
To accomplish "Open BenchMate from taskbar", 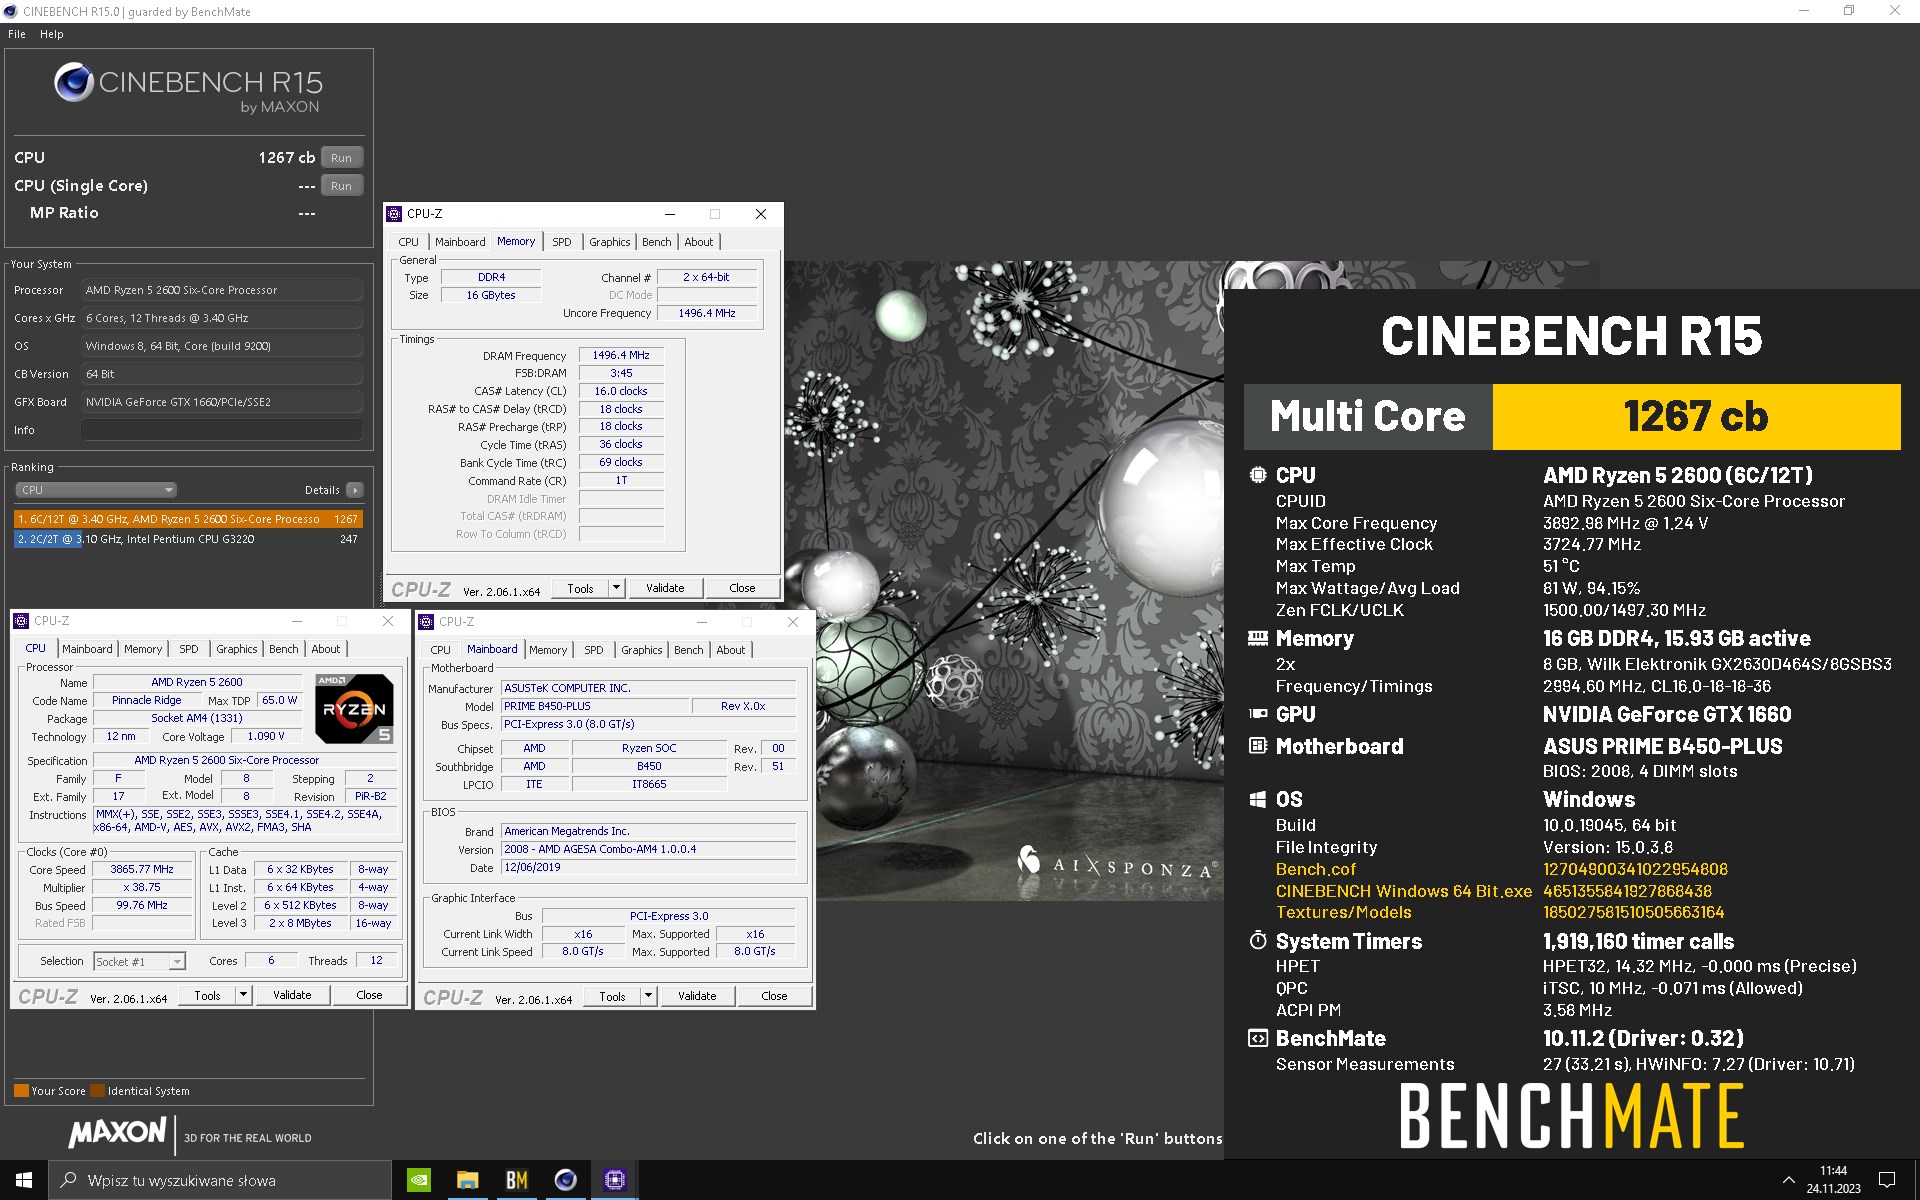I will click(516, 1180).
